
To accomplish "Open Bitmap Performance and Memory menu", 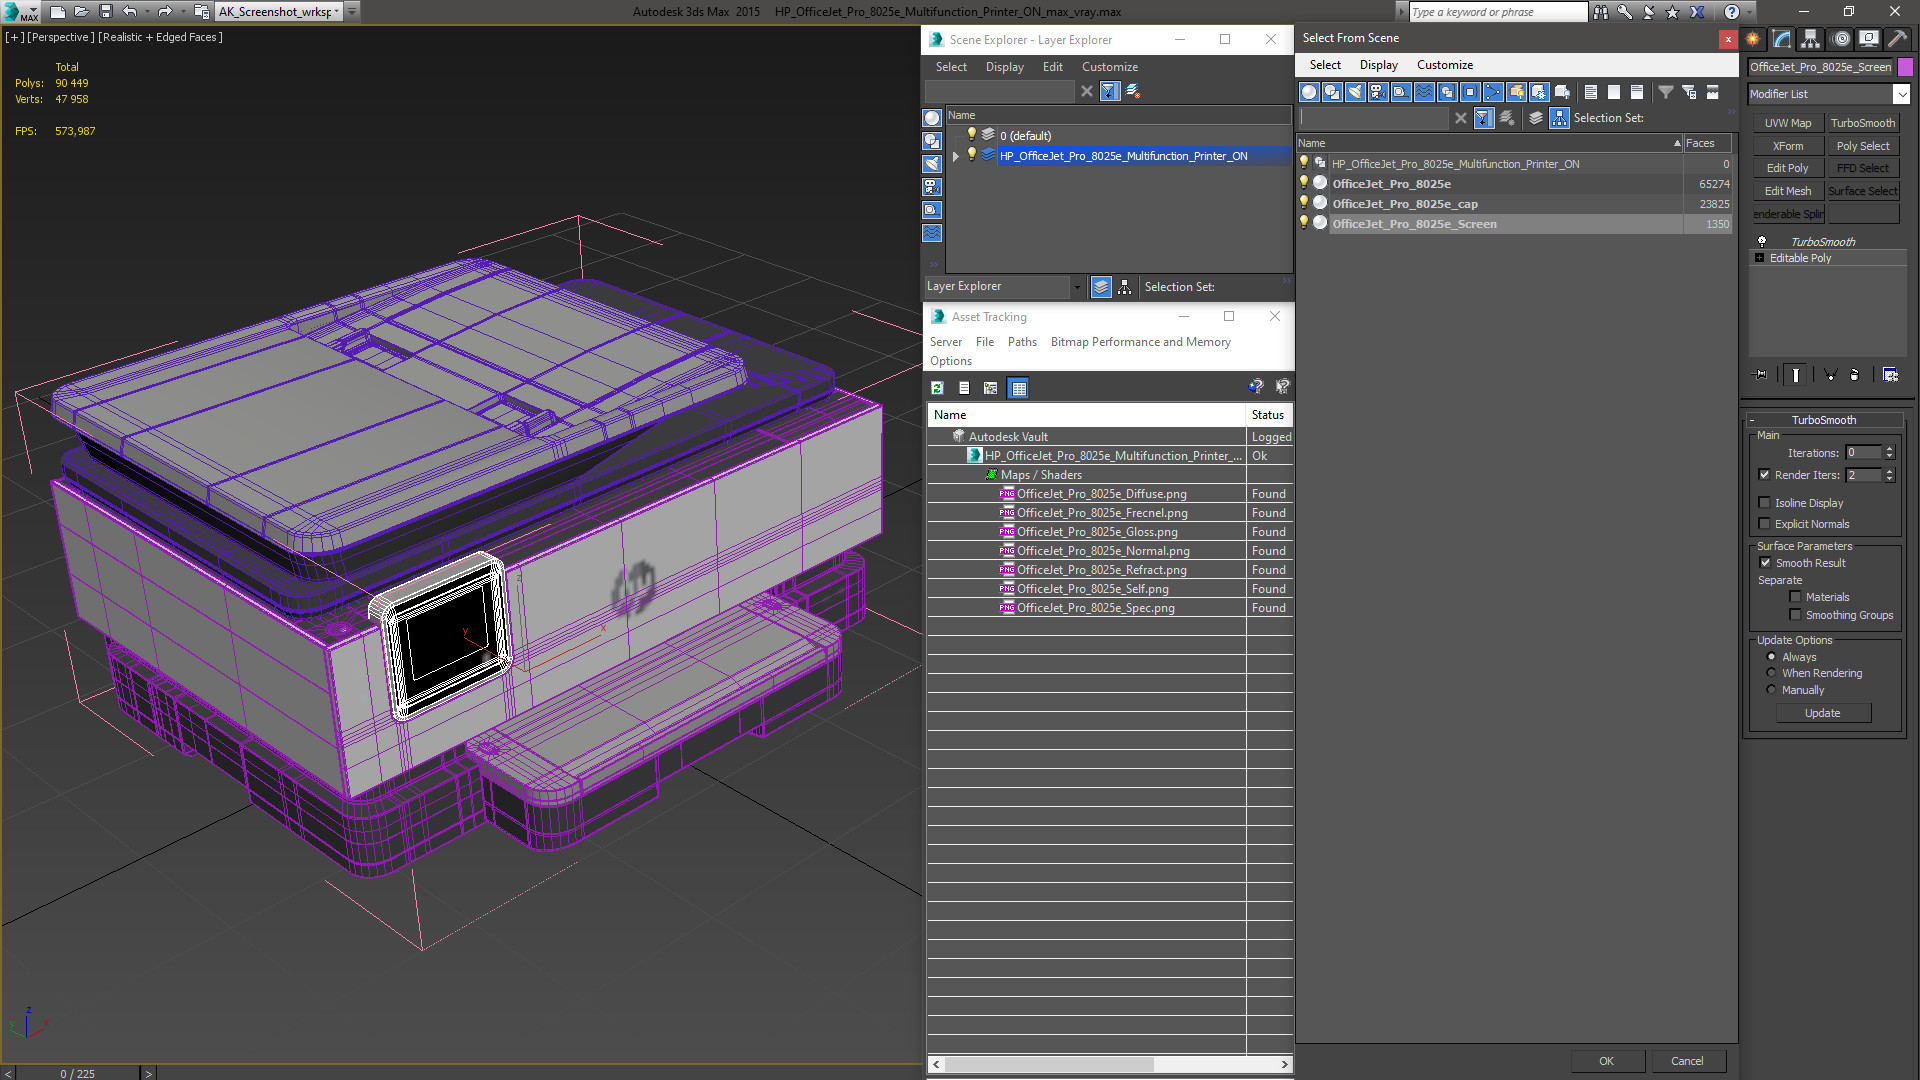I will [1140, 342].
